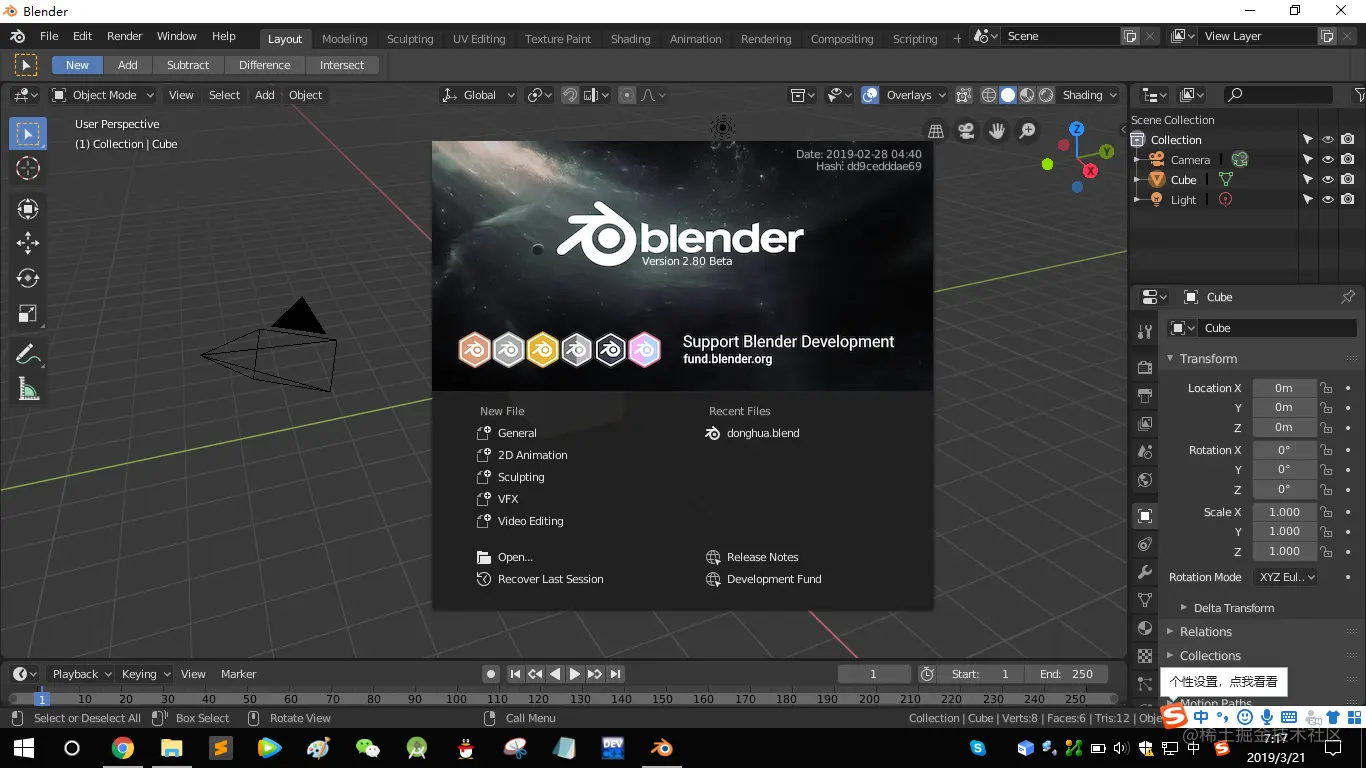The width and height of the screenshot is (1366, 768).
Task: Open the Shading options dropdown
Action: 1090,95
